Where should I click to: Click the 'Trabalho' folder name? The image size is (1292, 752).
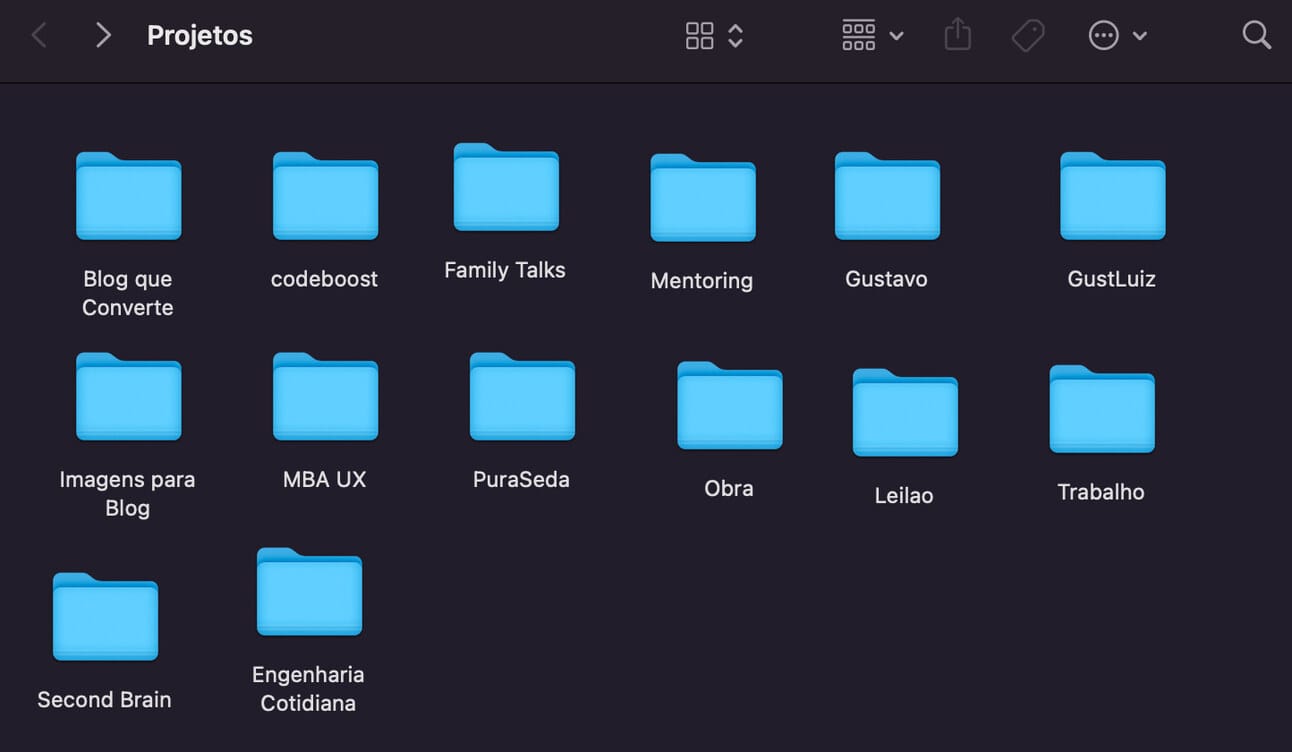1101,492
